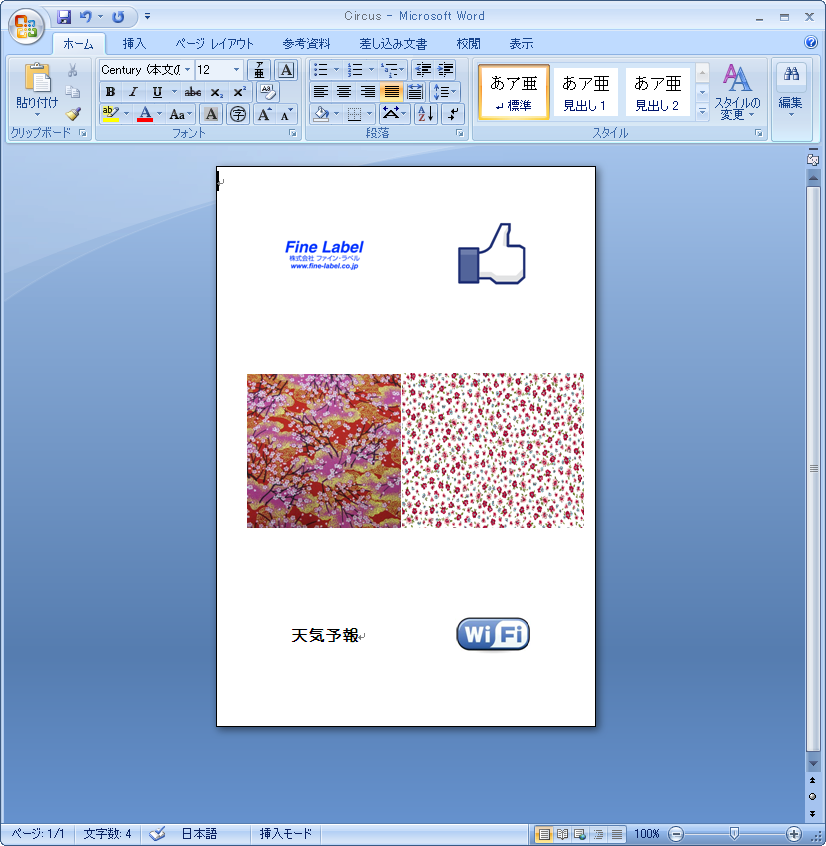Open the ページ レイアウト tab

coord(214,44)
